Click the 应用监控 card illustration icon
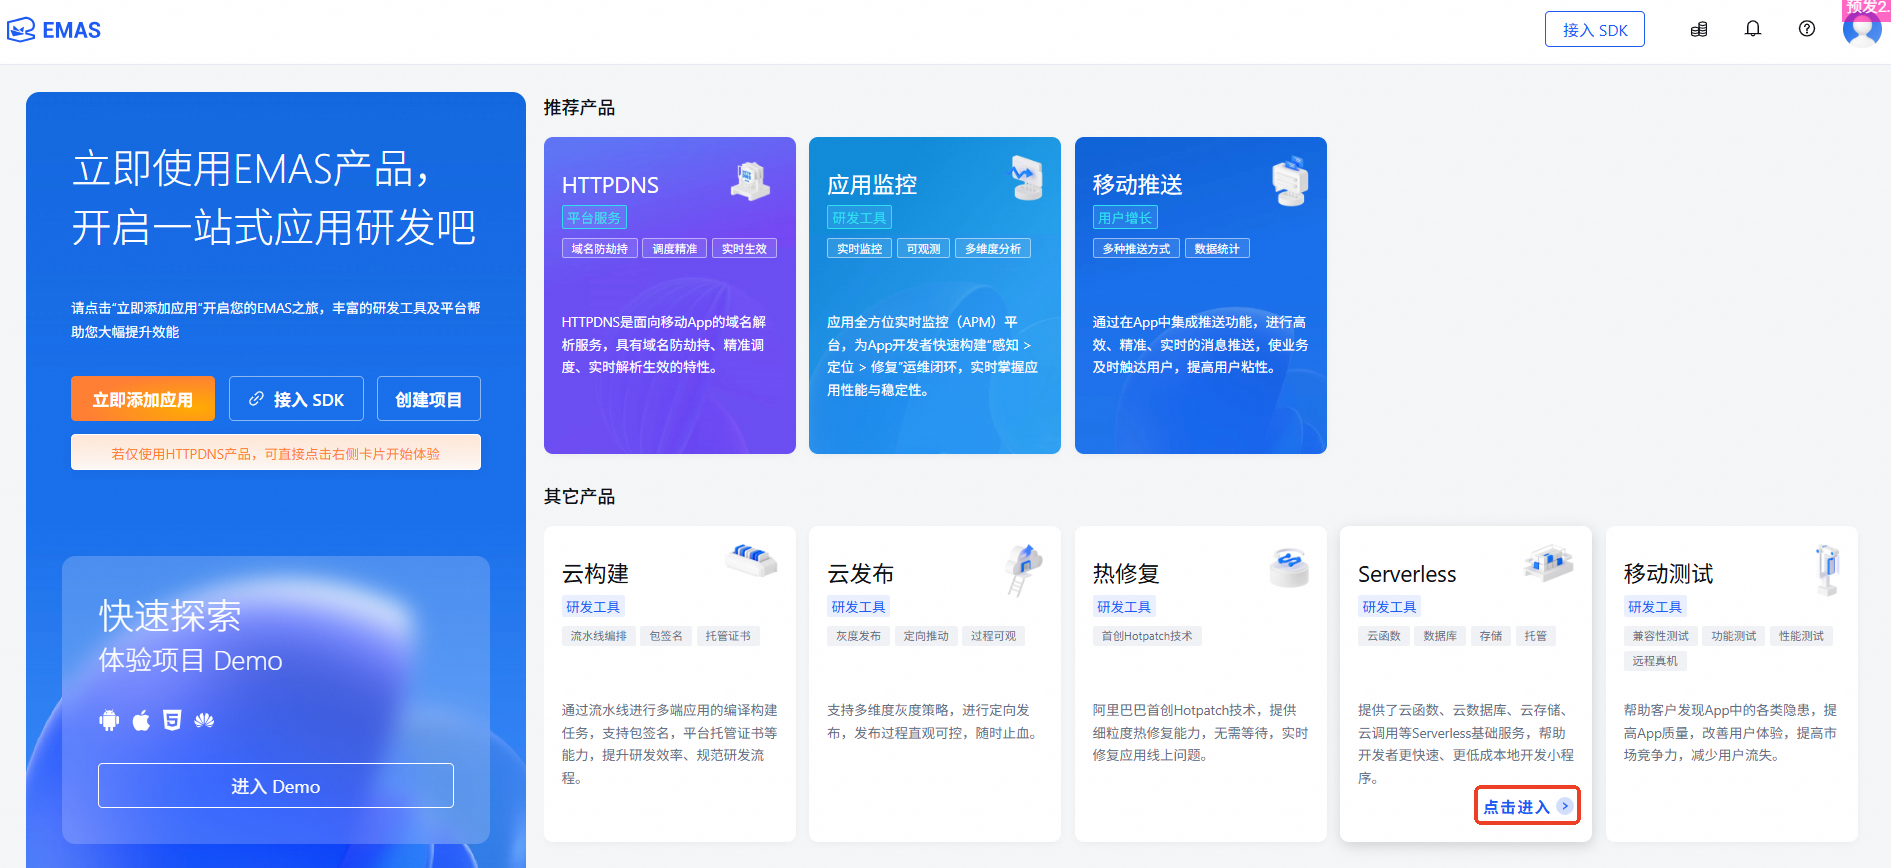Image resolution: width=1891 pixels, height=868 pixels. (x=1026, y=178)
